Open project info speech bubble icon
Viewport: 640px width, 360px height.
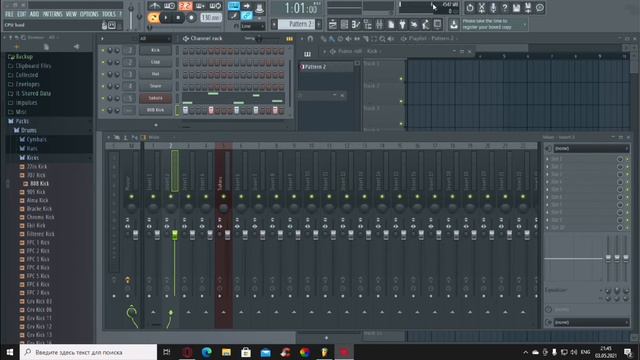540,7
